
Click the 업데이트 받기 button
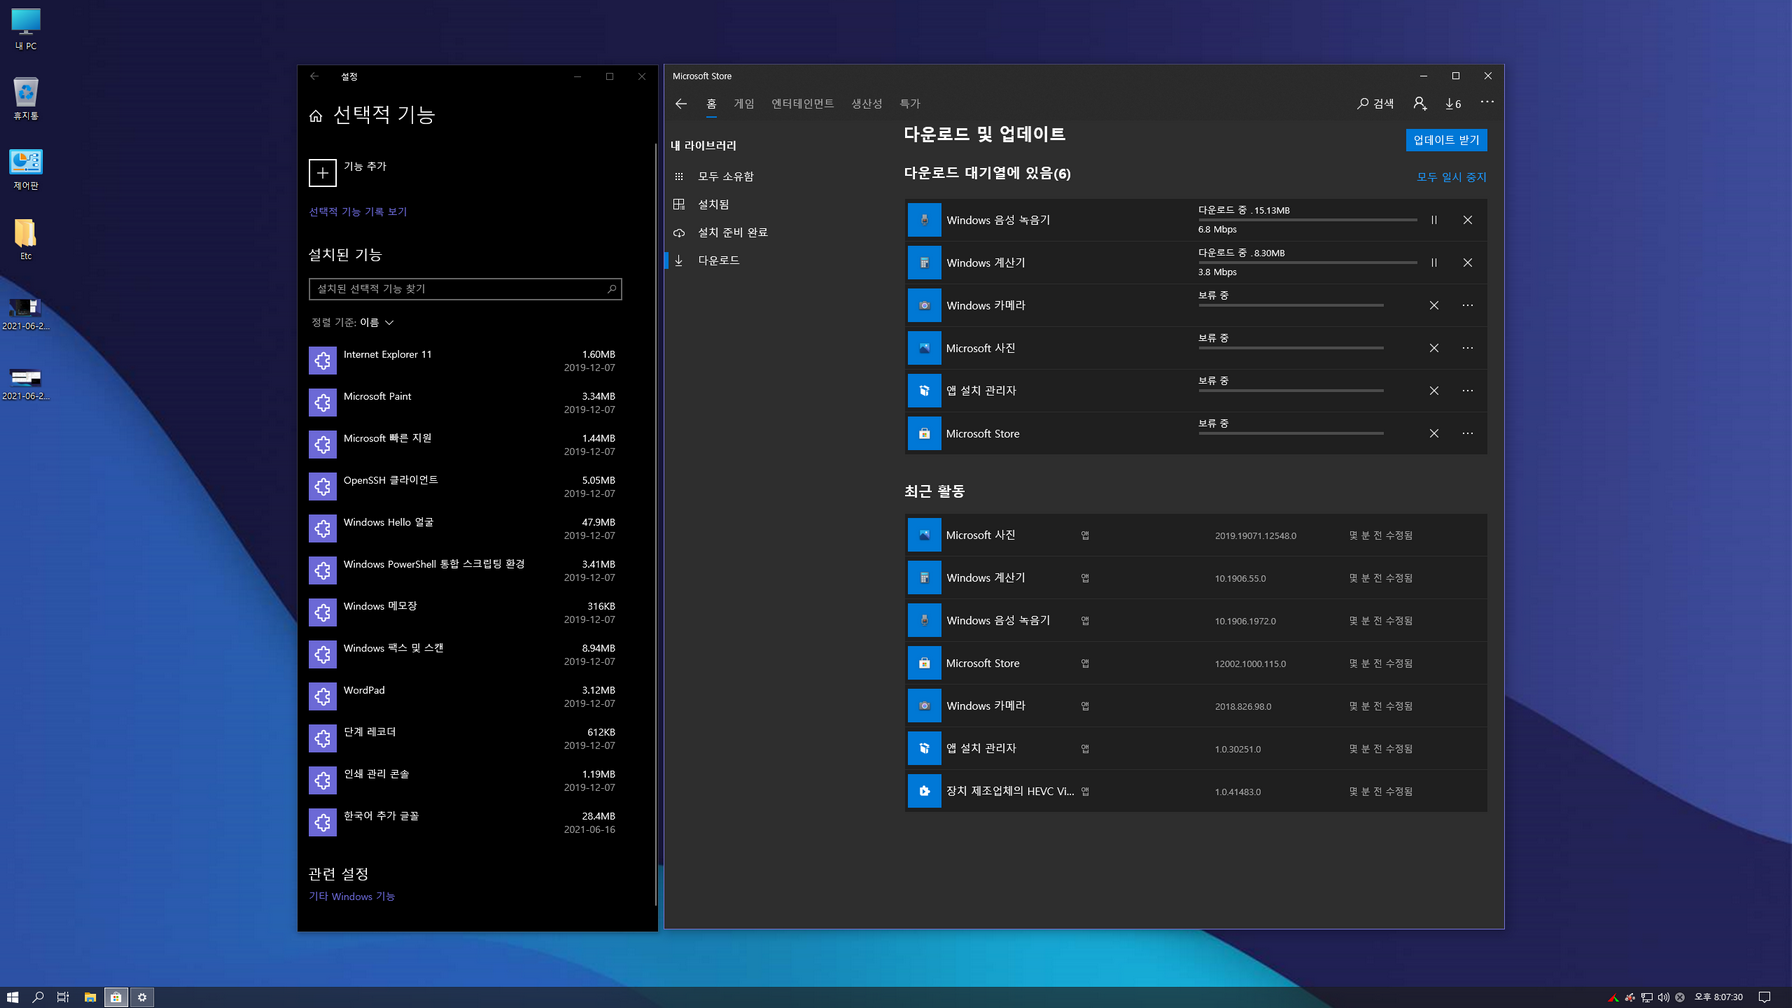pyautogui.click(x=1446, y=140)
